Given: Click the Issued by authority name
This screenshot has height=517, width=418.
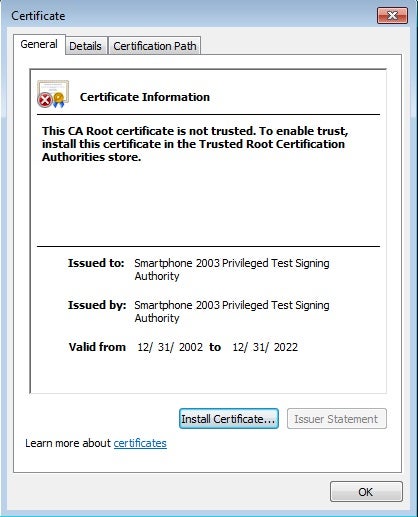Looking at the screenshot, I should [x=232, y=311].
